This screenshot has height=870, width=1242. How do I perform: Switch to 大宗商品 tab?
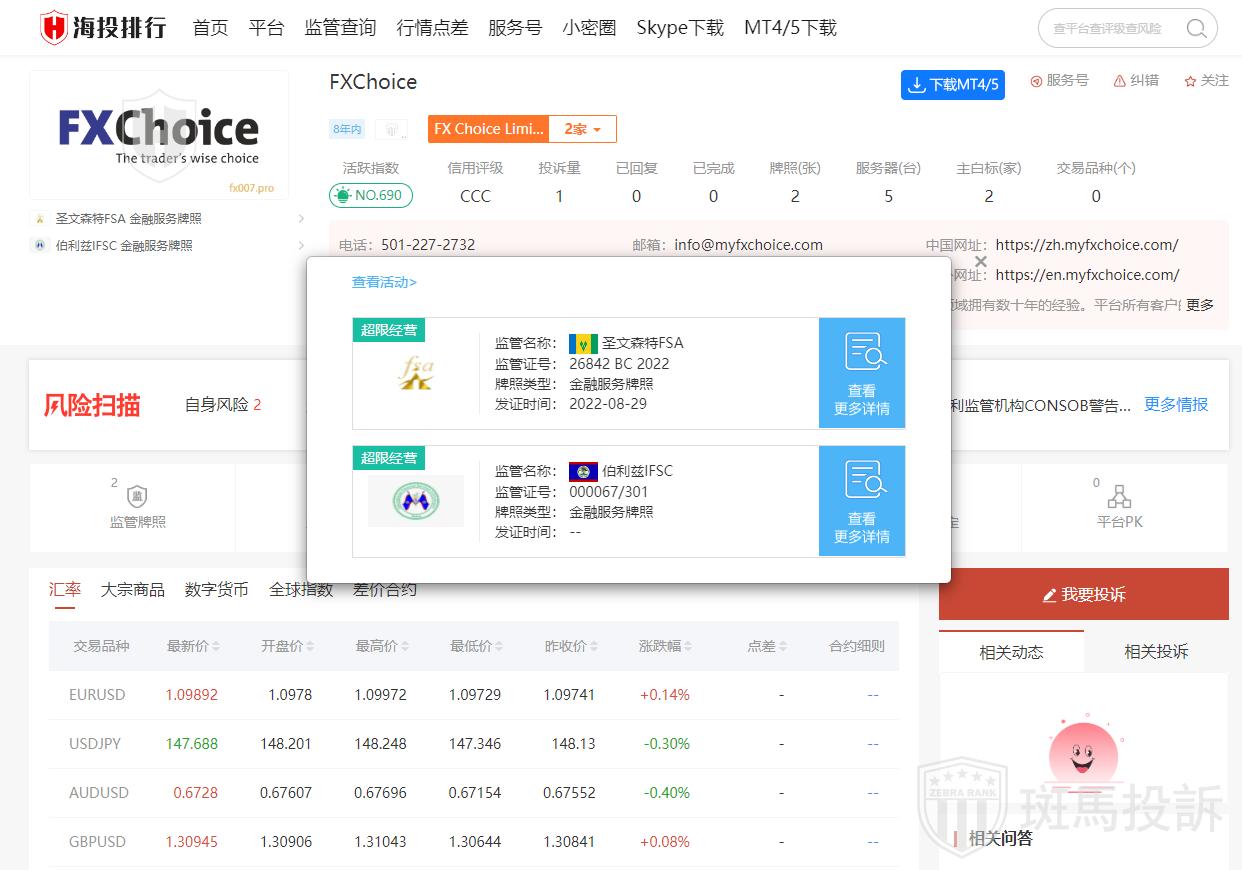pyautogui.click(x=132, y=590)
